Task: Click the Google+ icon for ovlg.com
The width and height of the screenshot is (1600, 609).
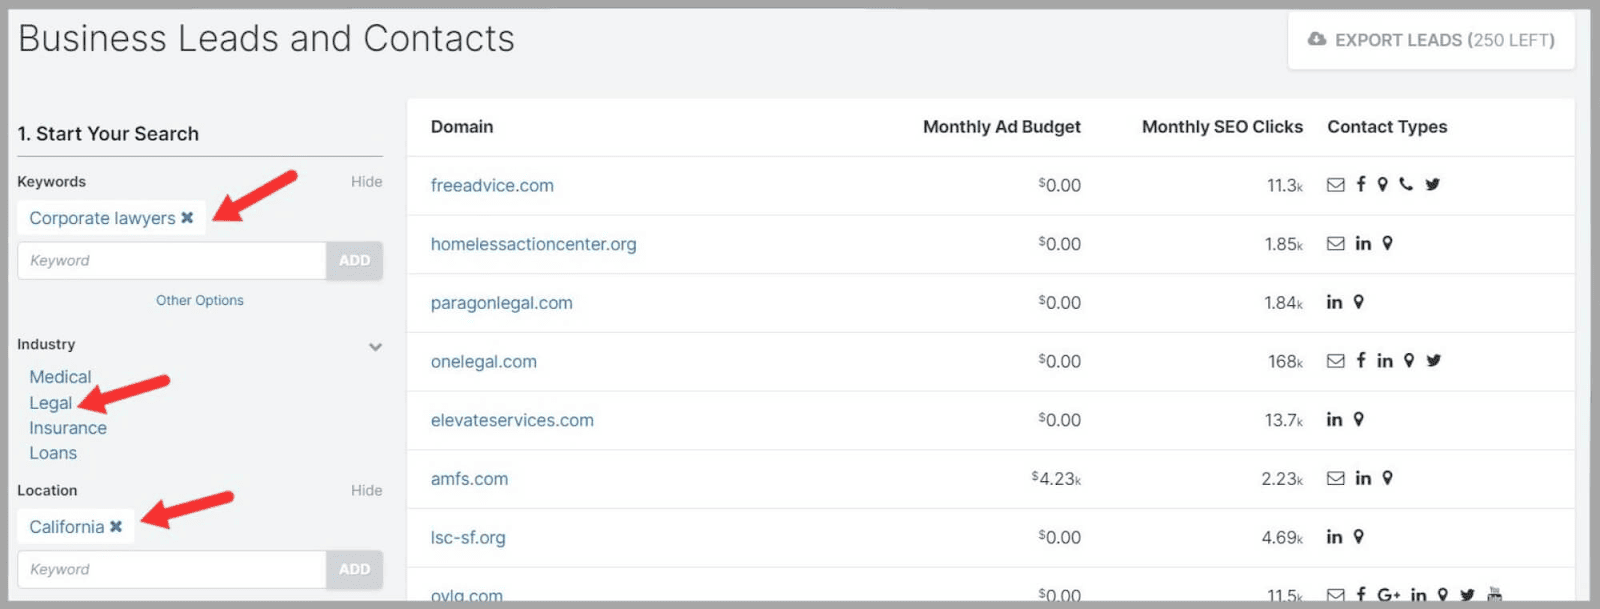Action: 1389,595
